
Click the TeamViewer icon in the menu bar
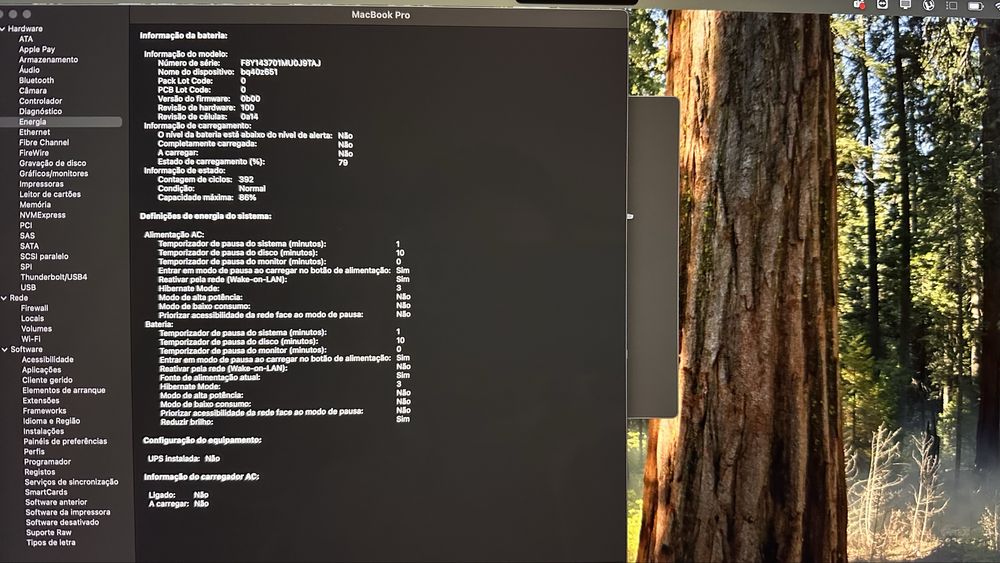click(x=882, y=5)
